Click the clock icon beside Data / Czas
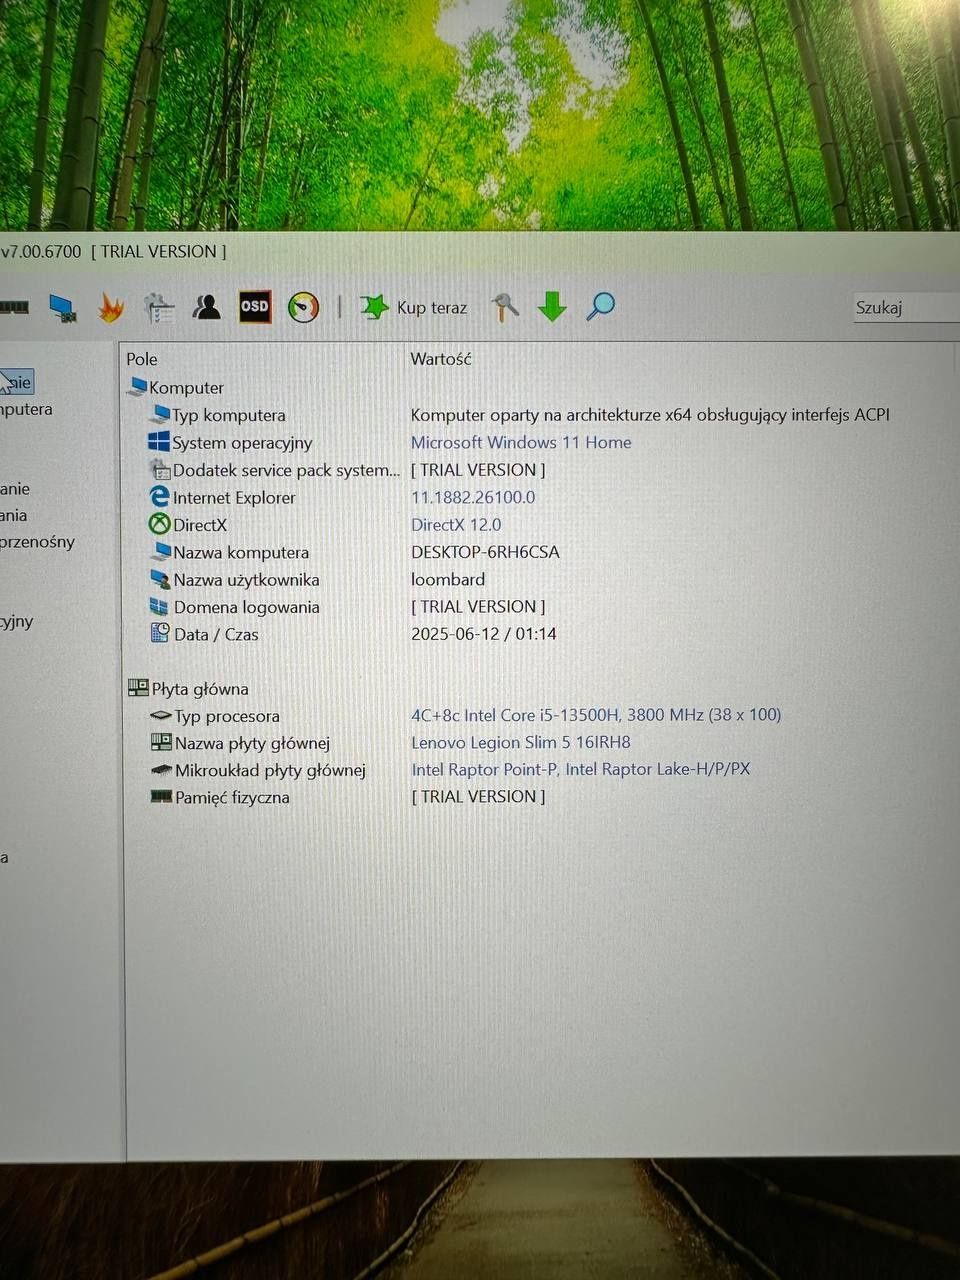Image resolution: width=960 pixels, height=1280 pixels. click(160, 632)
